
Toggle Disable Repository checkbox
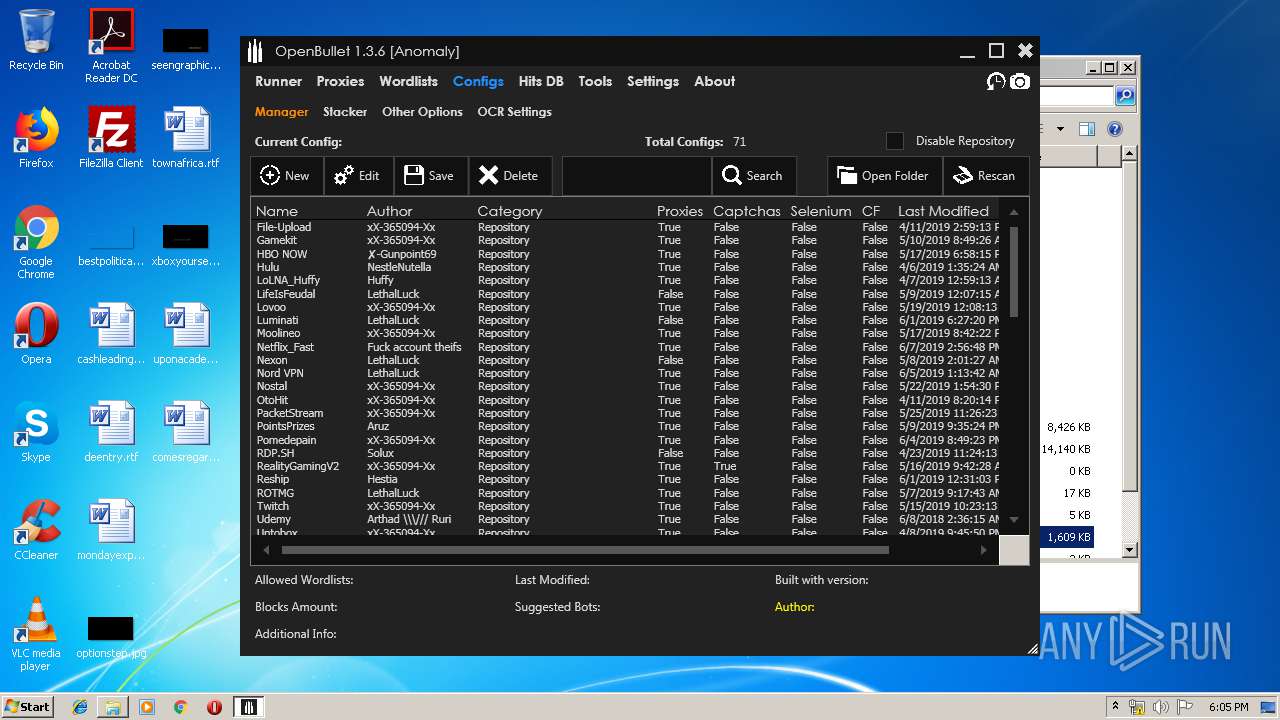895,141
